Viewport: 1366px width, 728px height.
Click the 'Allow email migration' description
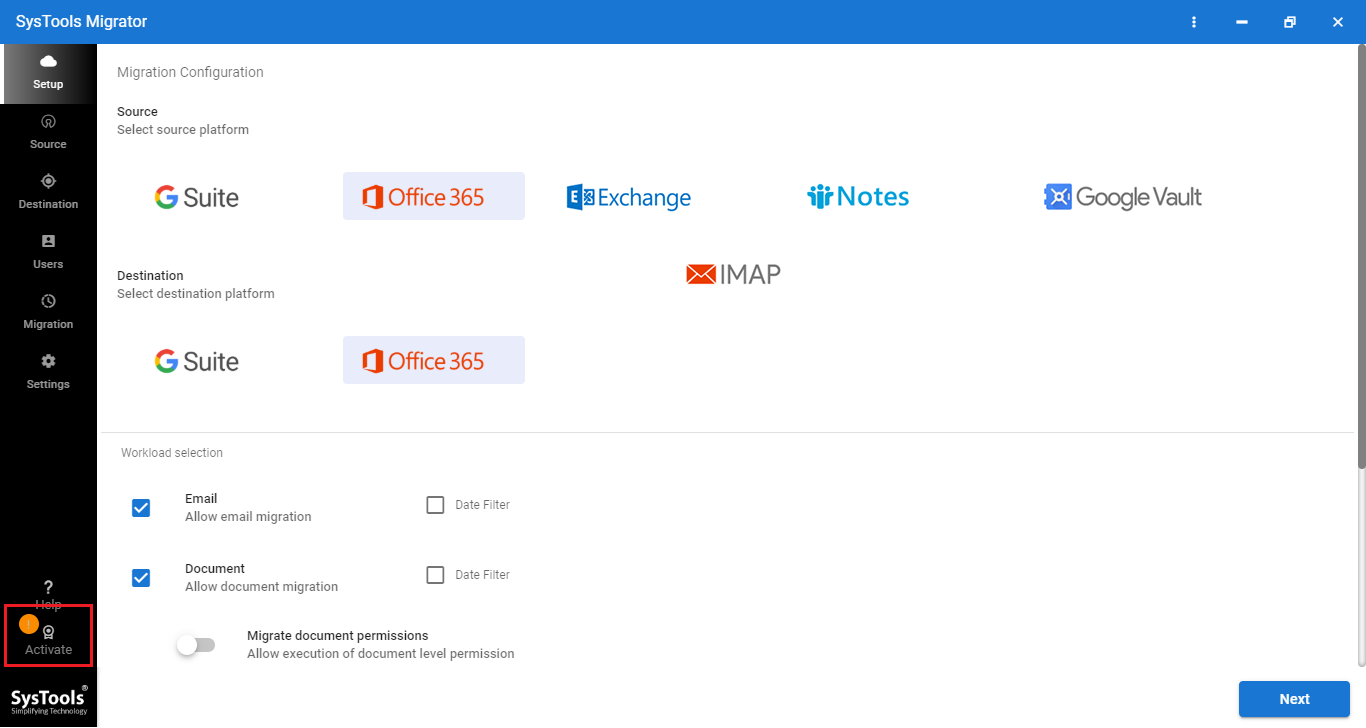pyautogui.click(x=248, y=517)
